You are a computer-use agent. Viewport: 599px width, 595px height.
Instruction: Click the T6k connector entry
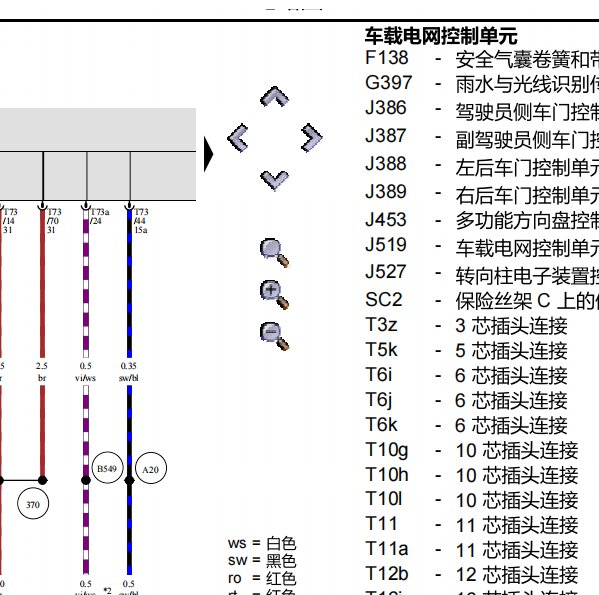[x=466, y=425]
